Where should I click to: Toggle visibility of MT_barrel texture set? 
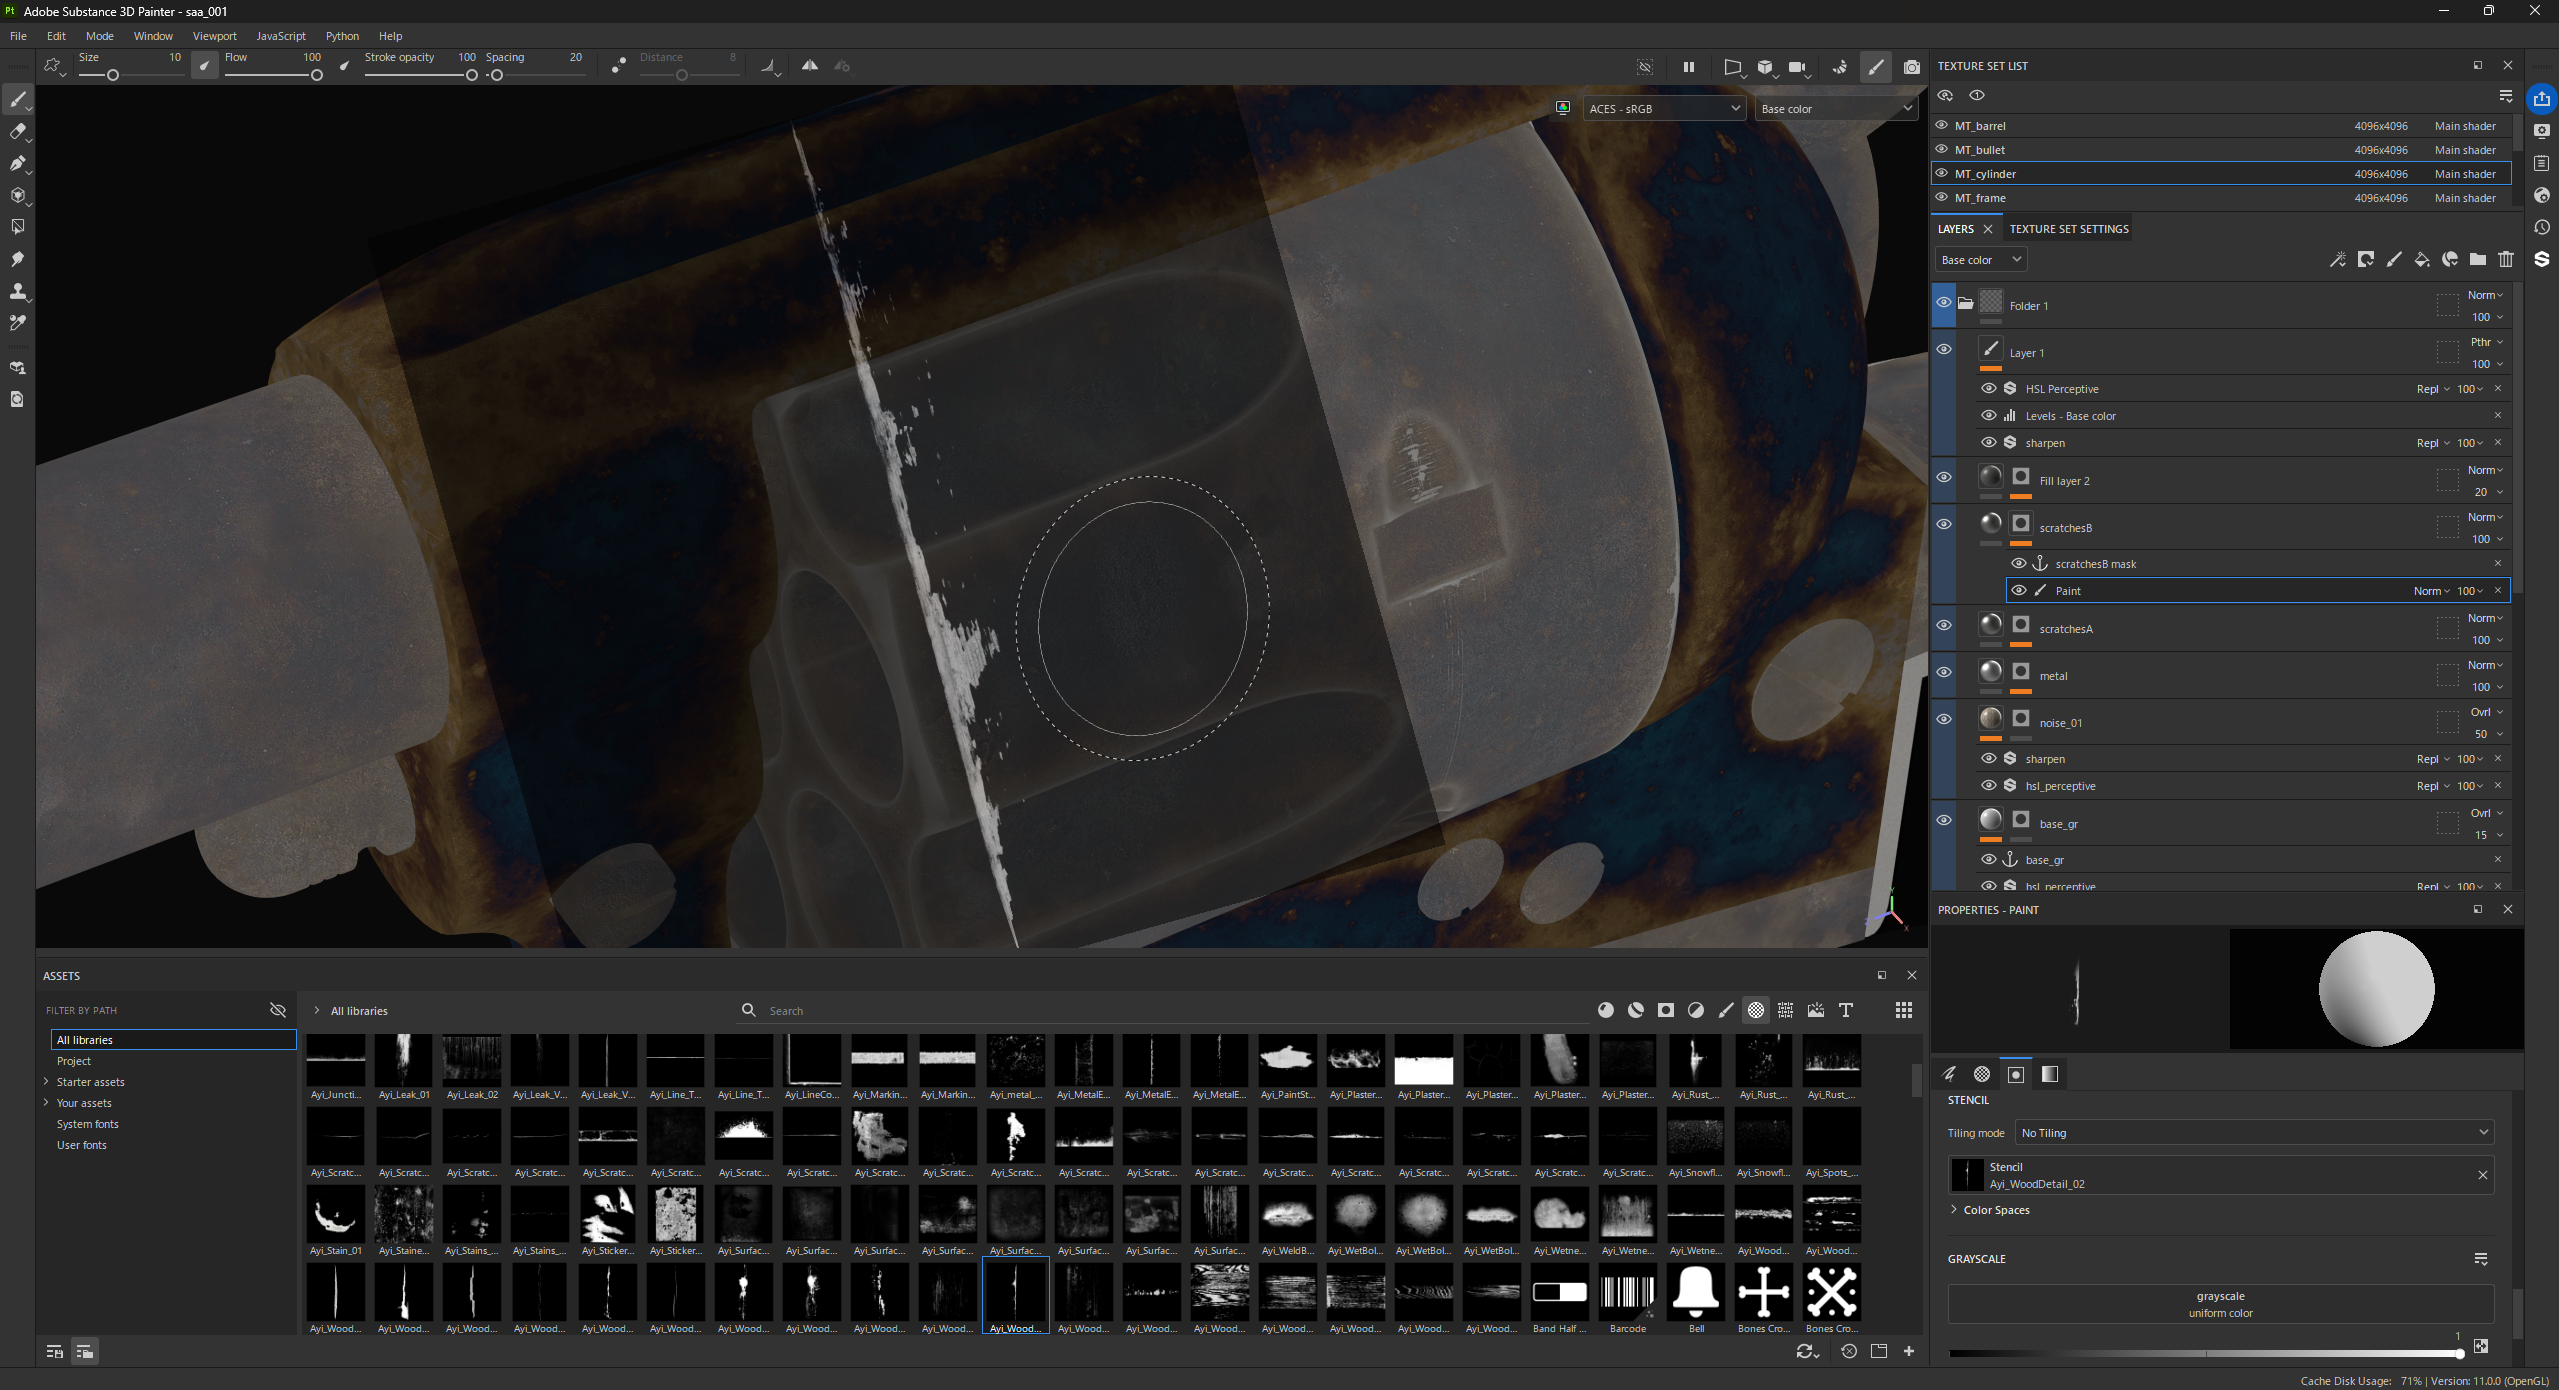coord(1941,126)
